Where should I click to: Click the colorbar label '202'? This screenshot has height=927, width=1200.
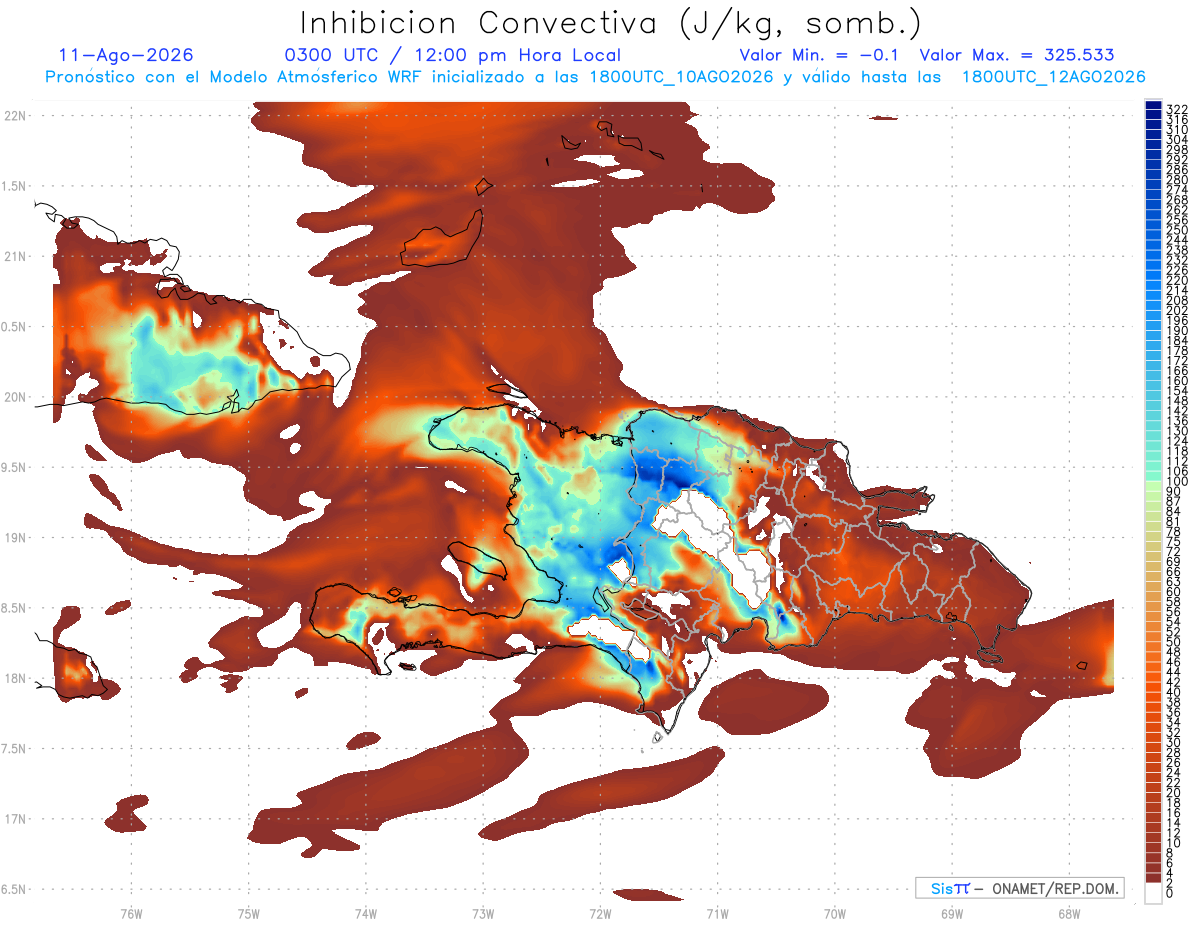click(1176, 310)
